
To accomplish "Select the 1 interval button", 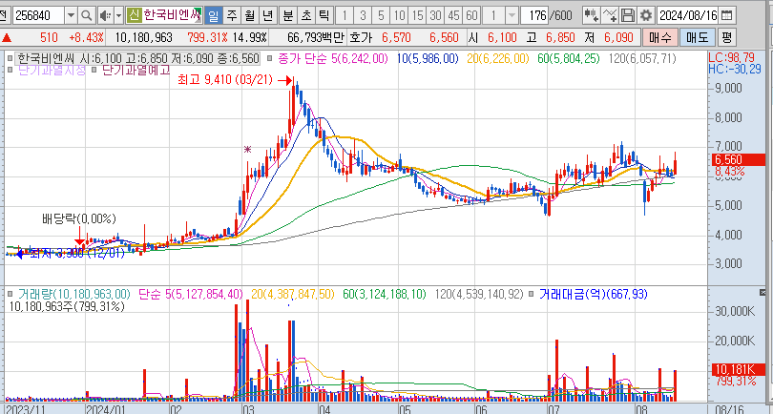I will (345, 16).
